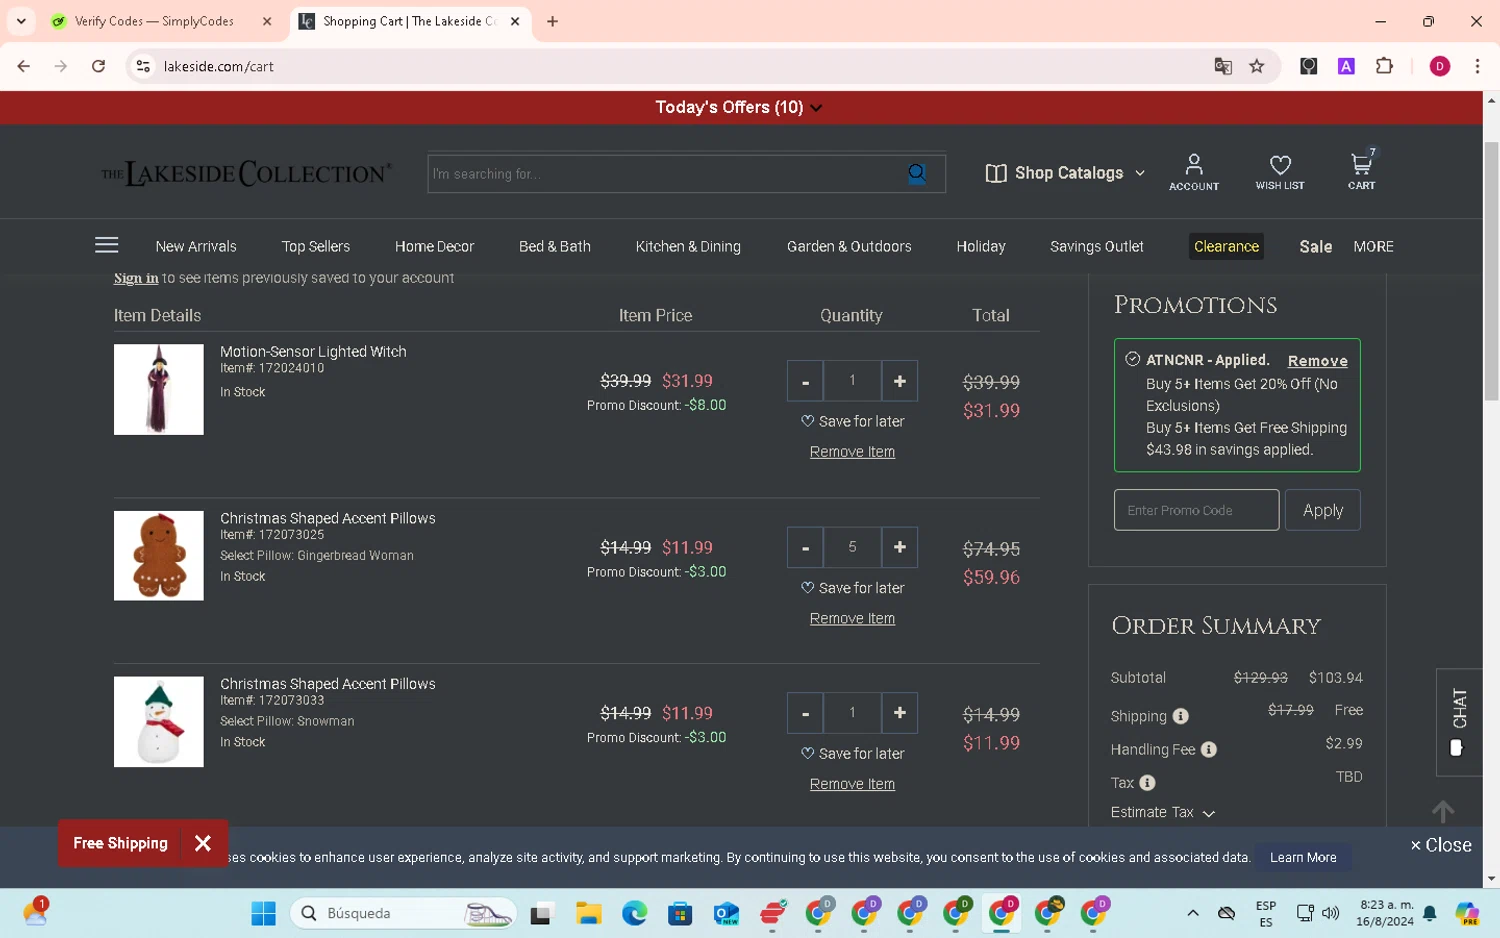The height and width of the screenshot is (938, 1500).
Task: Click the search magnifier icon
Action: (x=917, y=174)
